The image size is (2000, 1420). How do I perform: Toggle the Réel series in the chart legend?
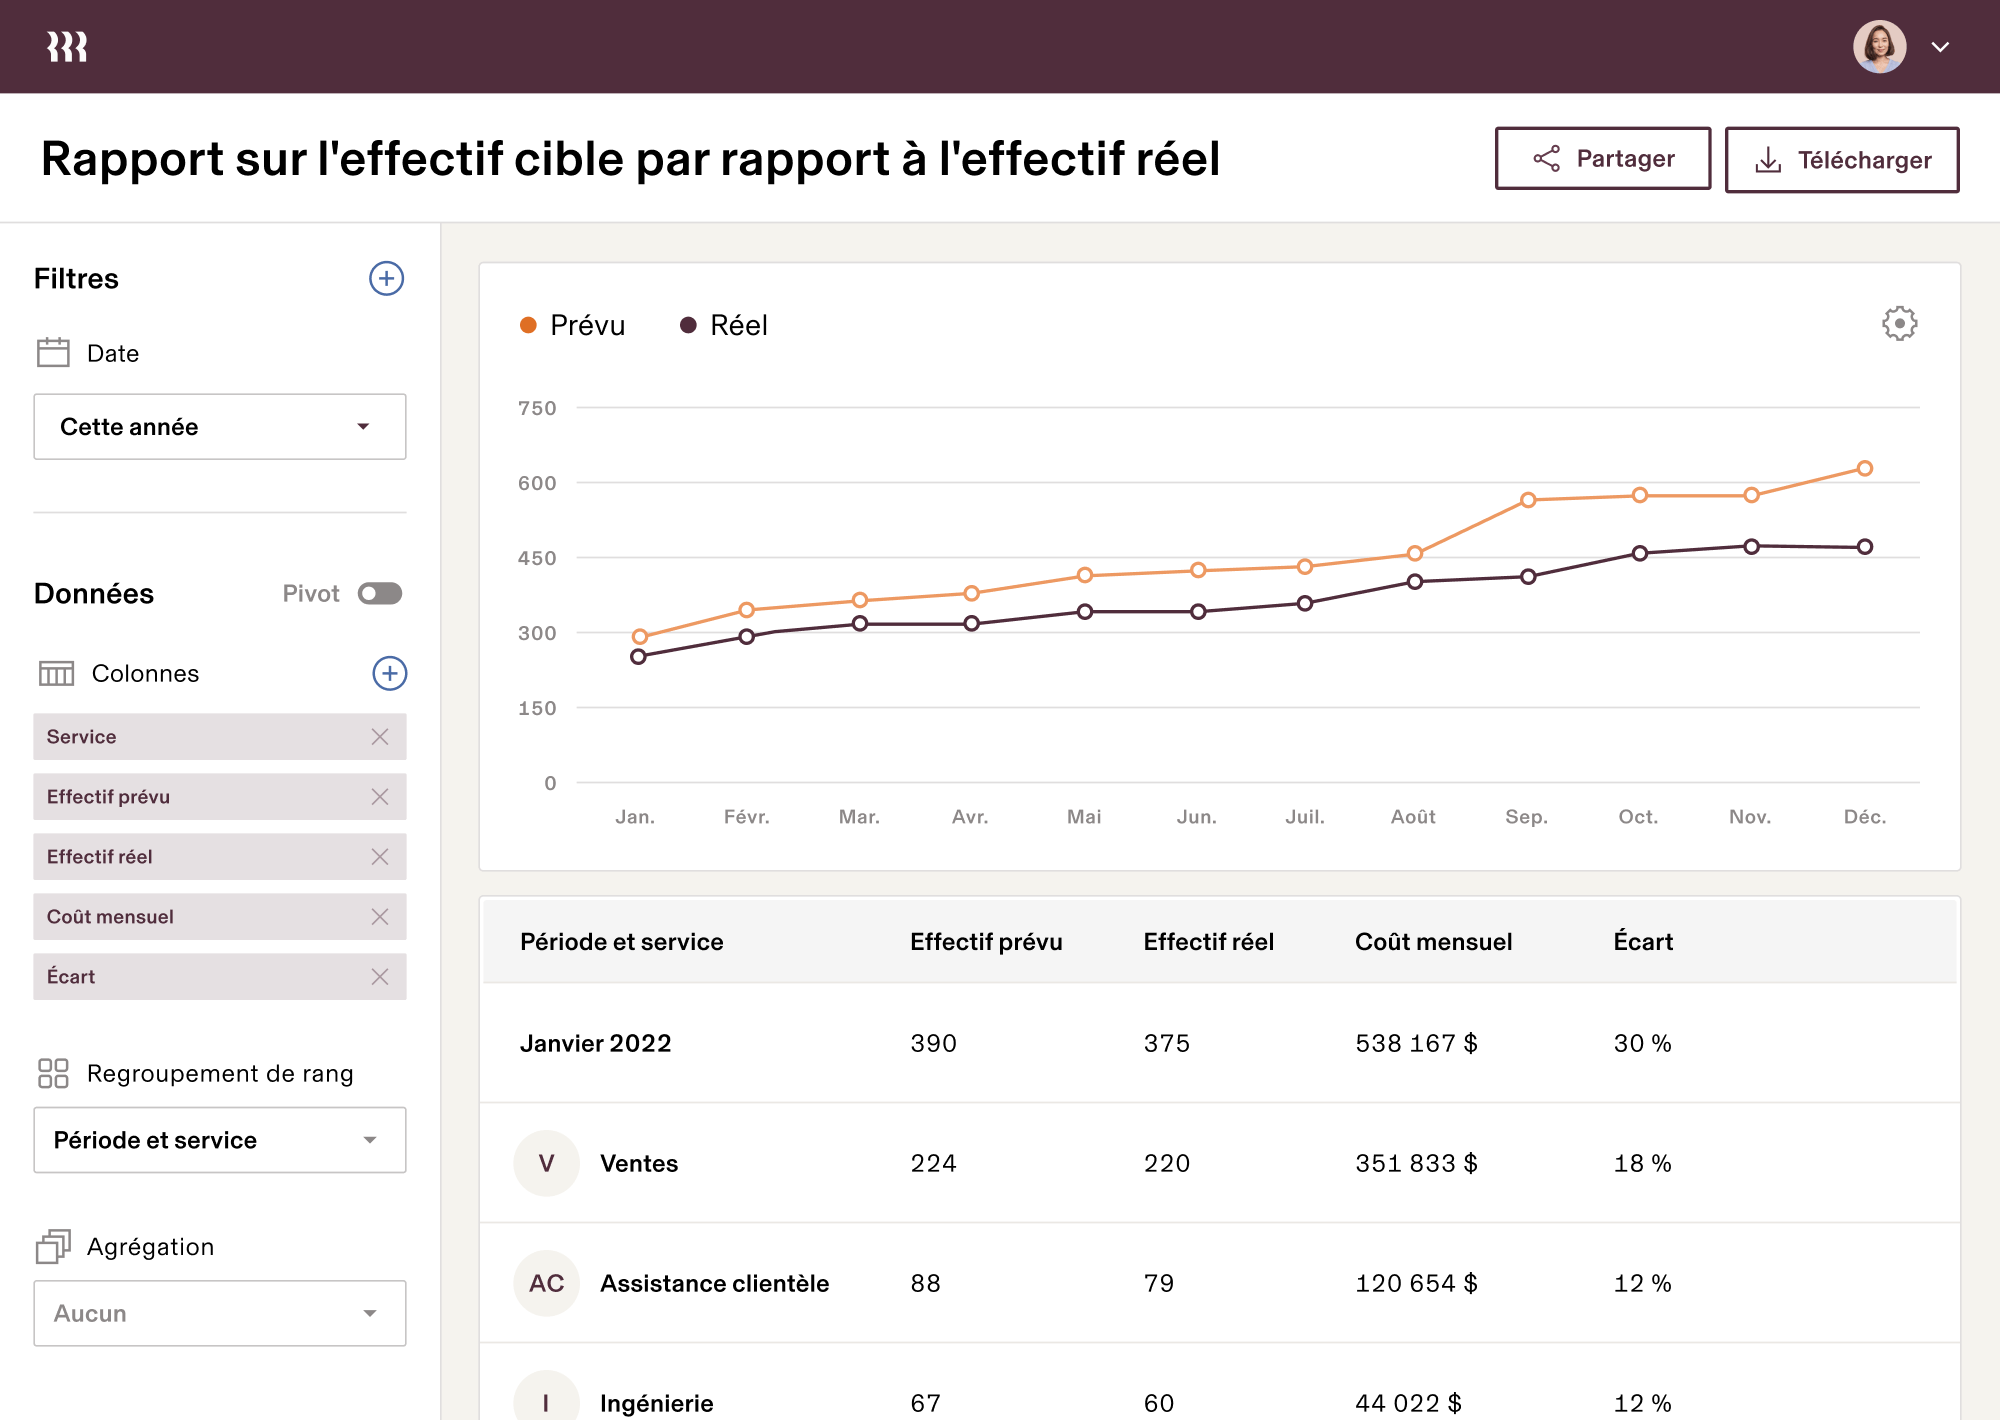[724, 324]
